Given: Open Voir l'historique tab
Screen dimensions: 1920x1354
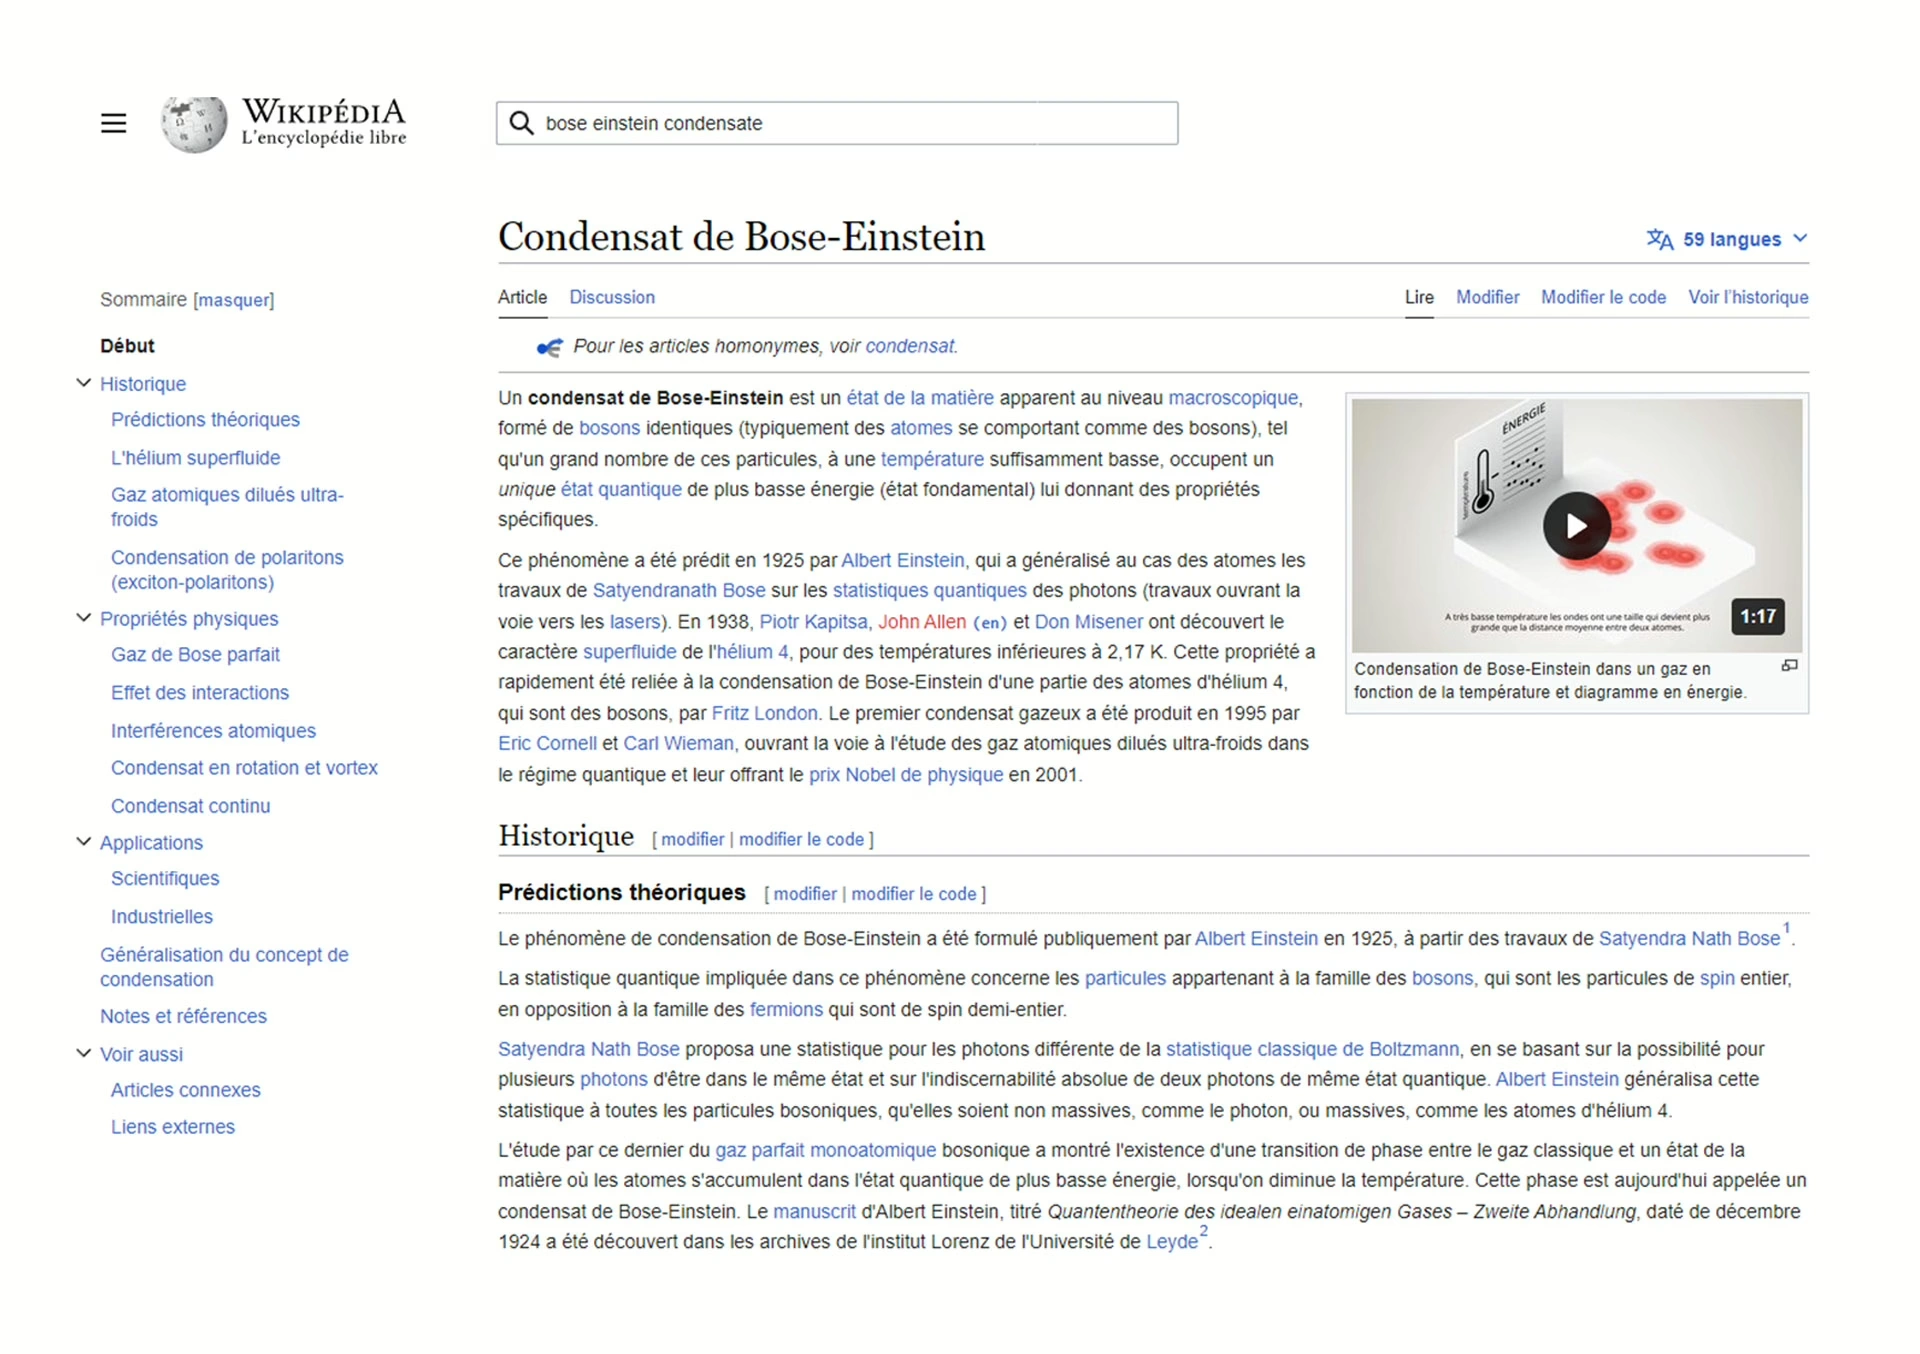Looking at the screenshot, I should click(1748, 297).
